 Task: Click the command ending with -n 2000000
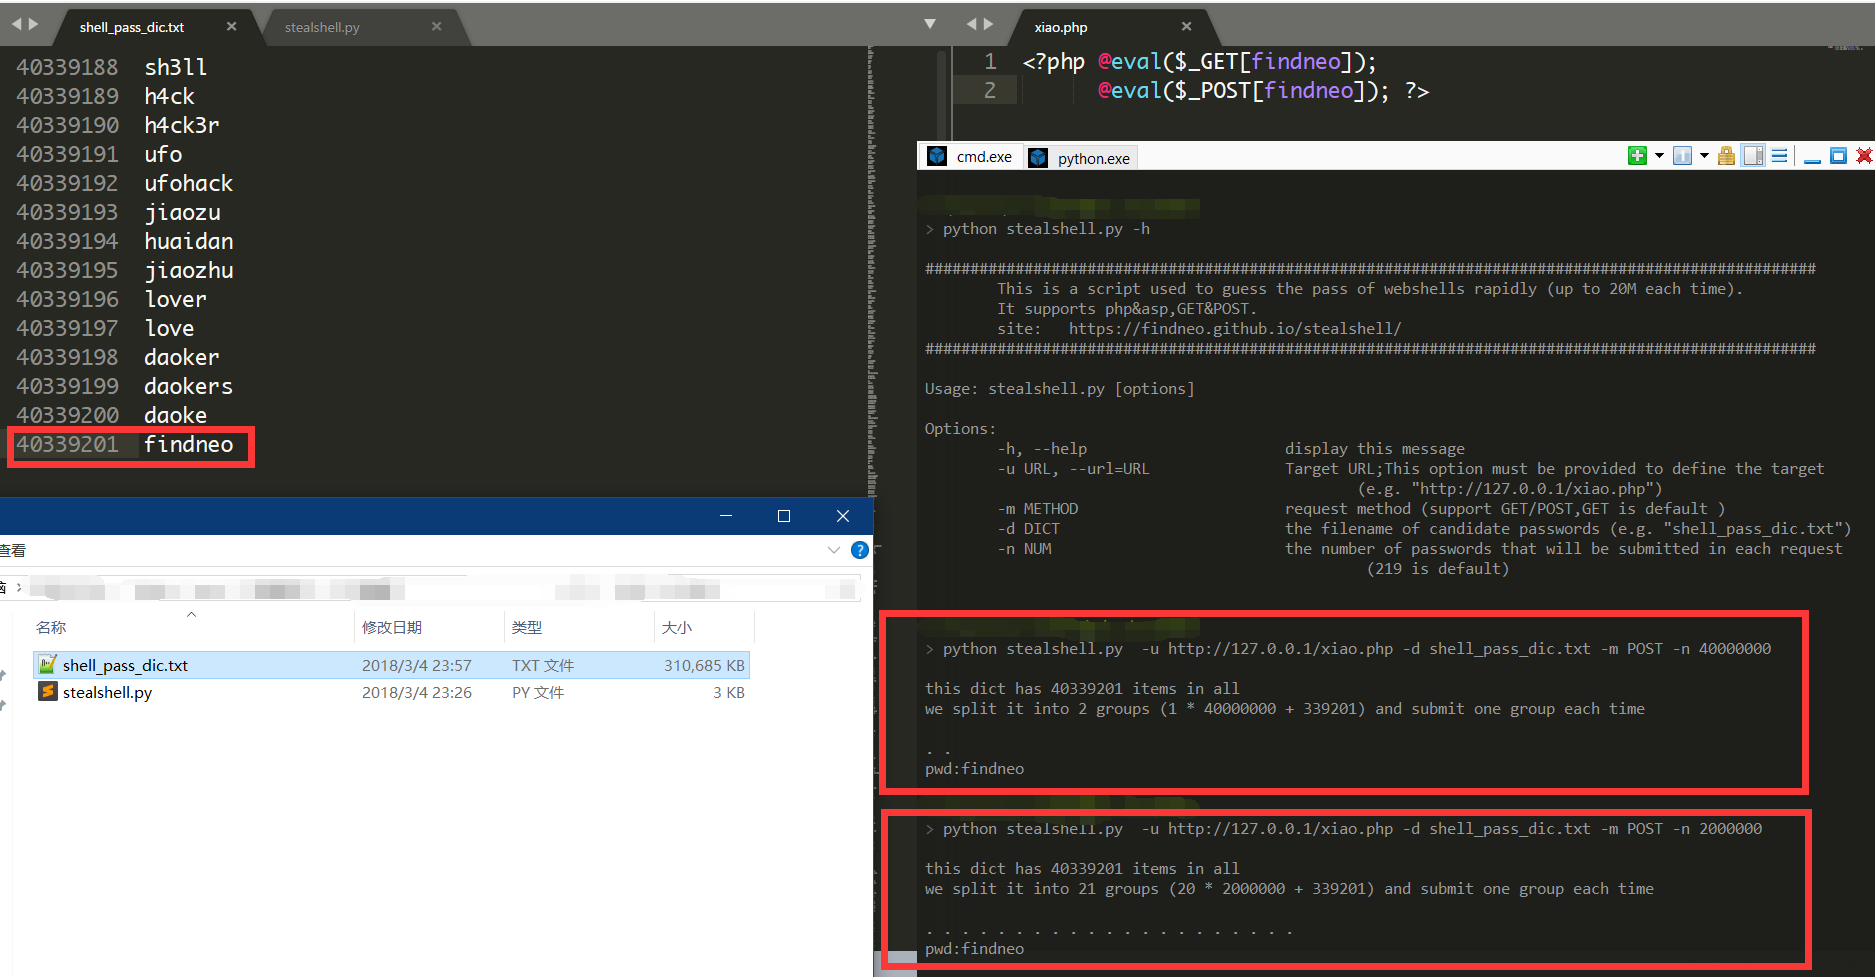tap(1352, 829)
